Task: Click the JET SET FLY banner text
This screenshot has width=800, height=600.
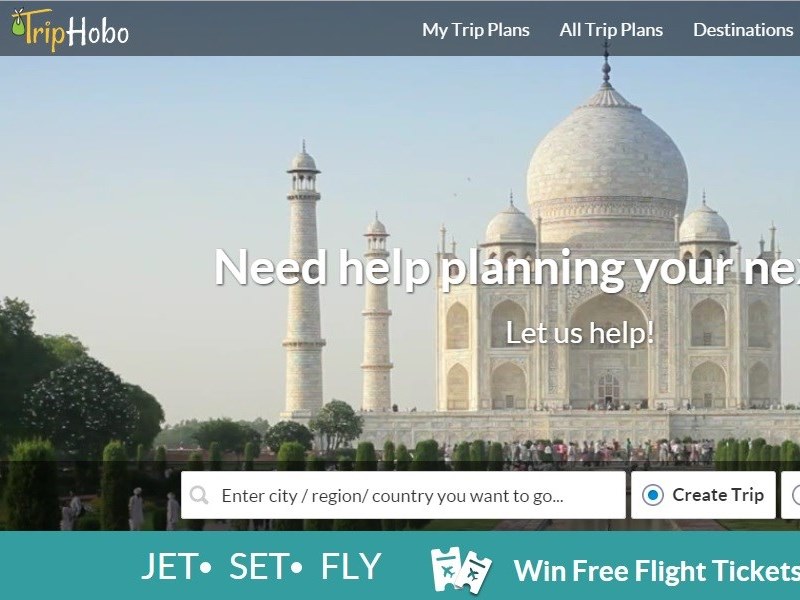Action: 261,566
